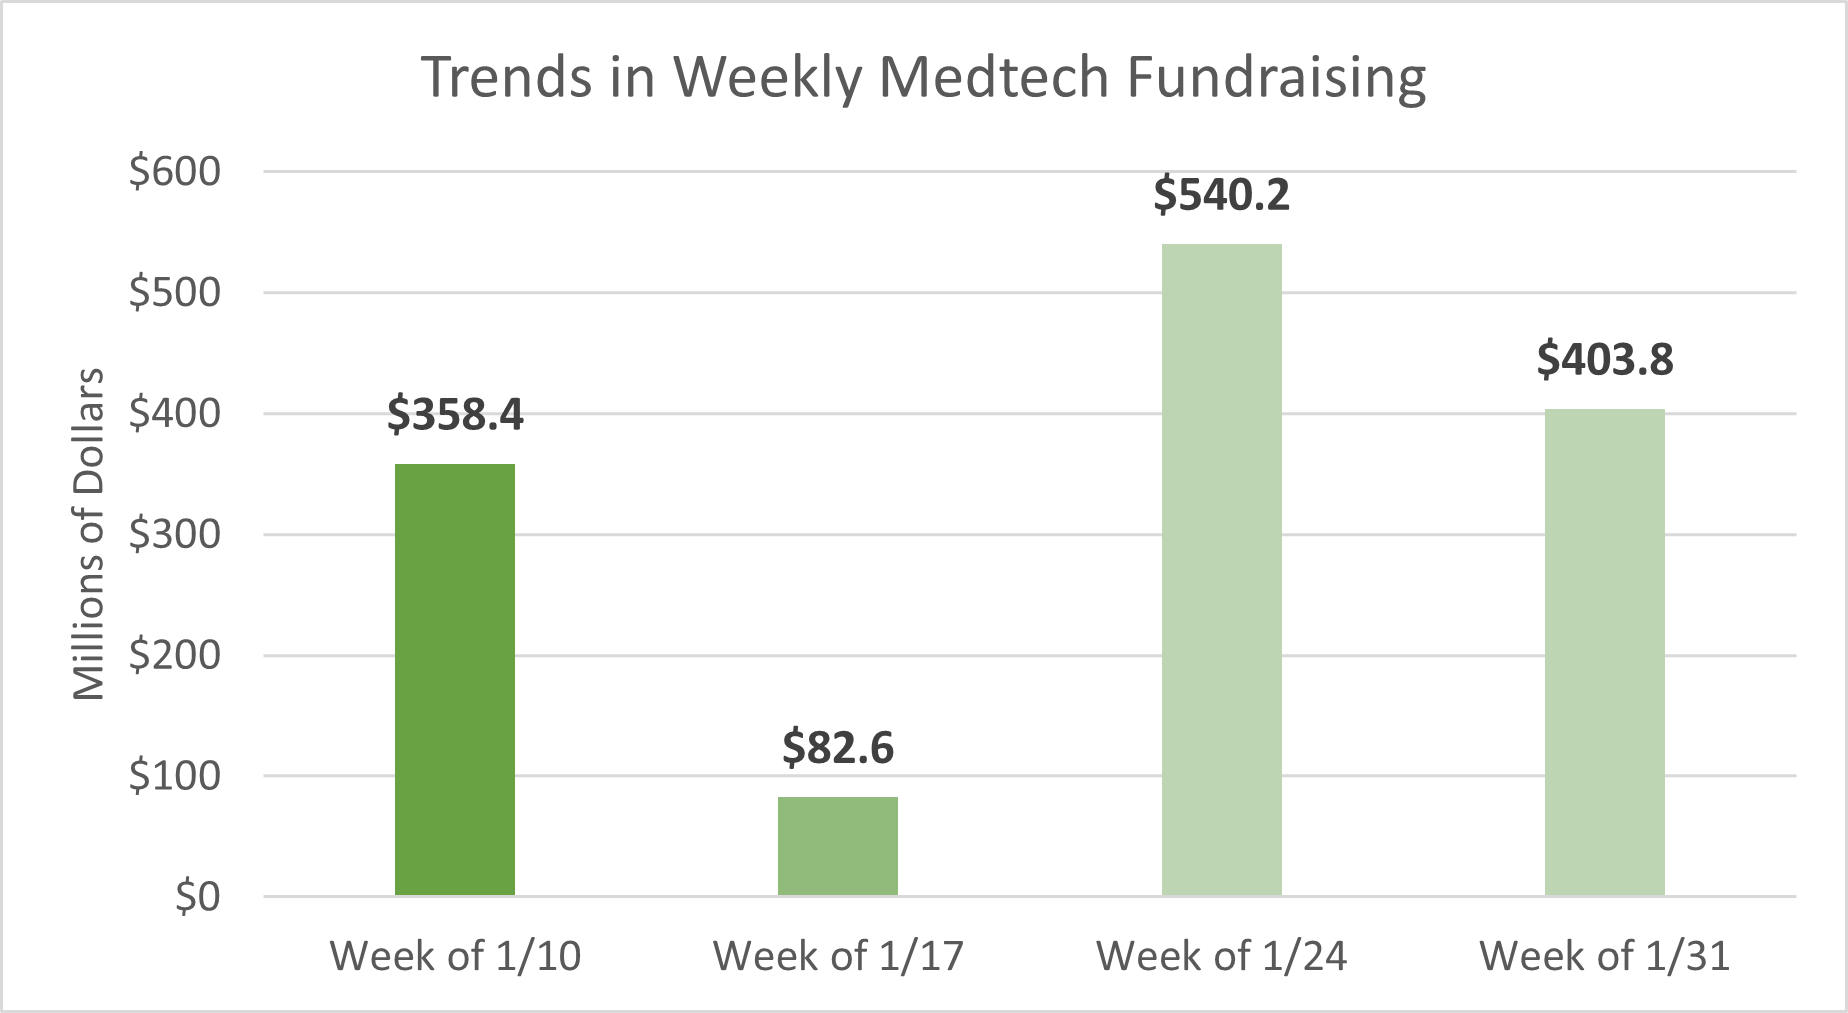The width and height of the screenshot is (1848, 1013).
Task: Click the $0 y-axis tick label
Action: (197, 897)
